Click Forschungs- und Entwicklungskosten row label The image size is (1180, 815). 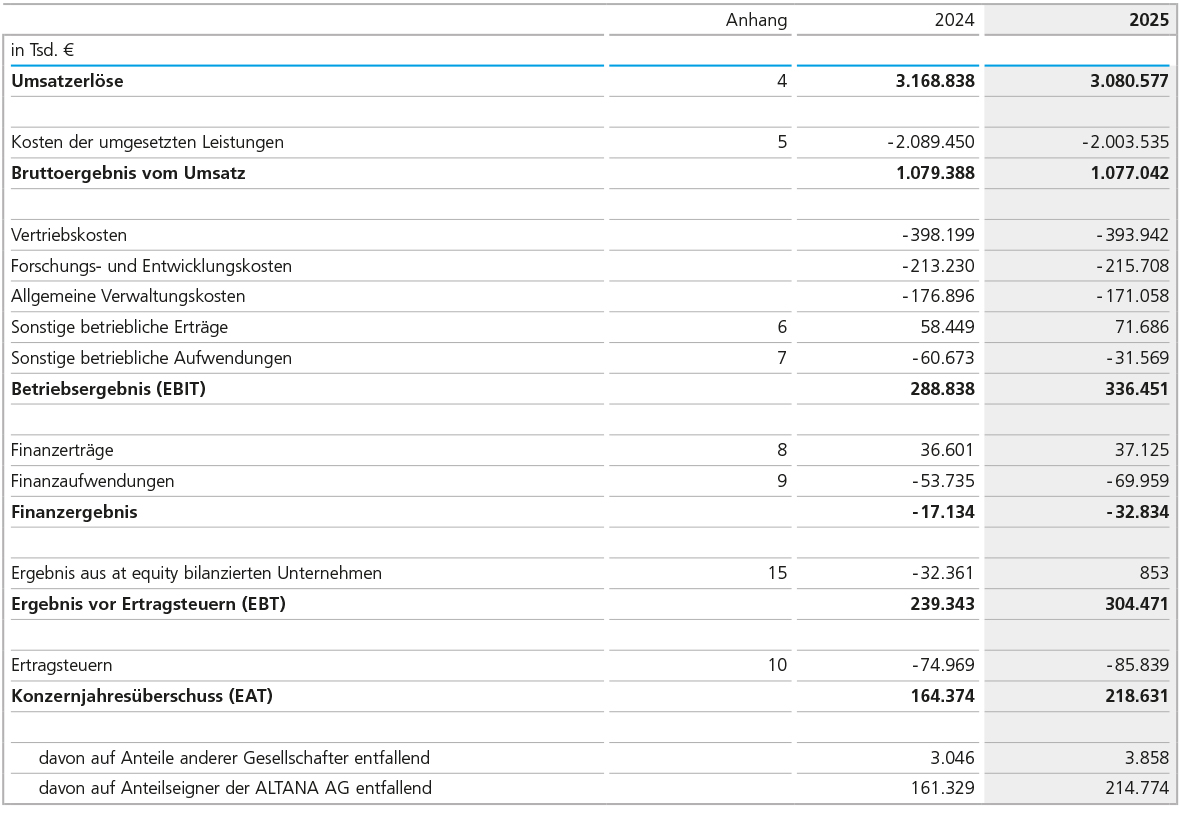[x=151, y=266]
